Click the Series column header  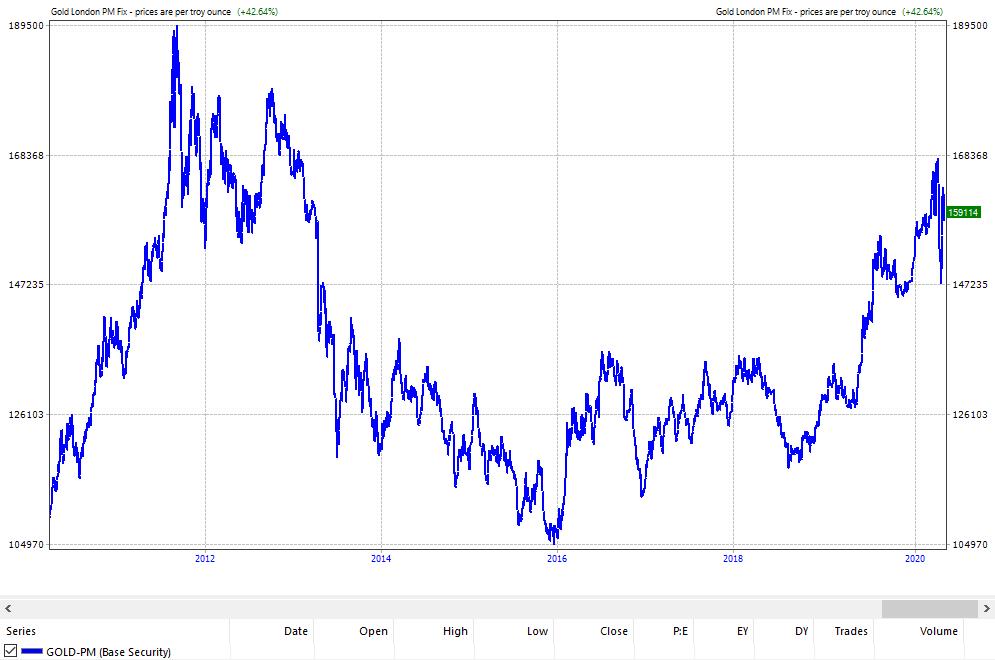[20, 631]
